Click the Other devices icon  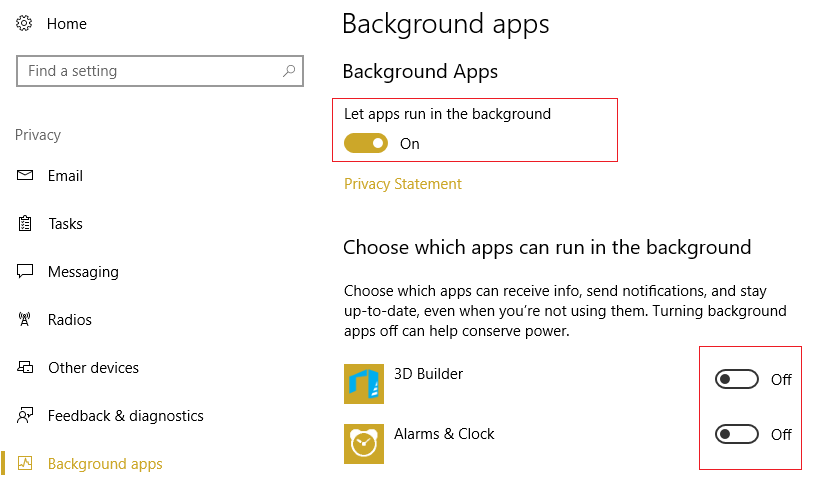pyautogui.click(x=25, y=368)
